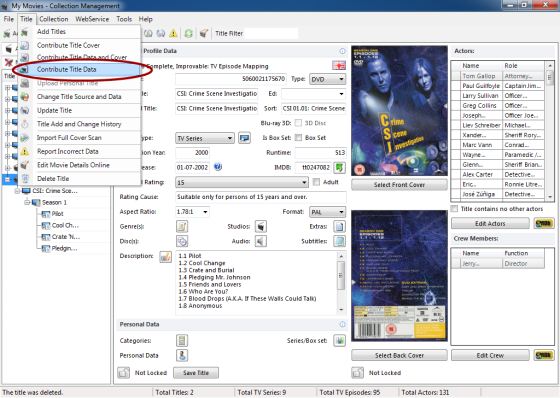Open the Series/Box set icon

(339, 340)
